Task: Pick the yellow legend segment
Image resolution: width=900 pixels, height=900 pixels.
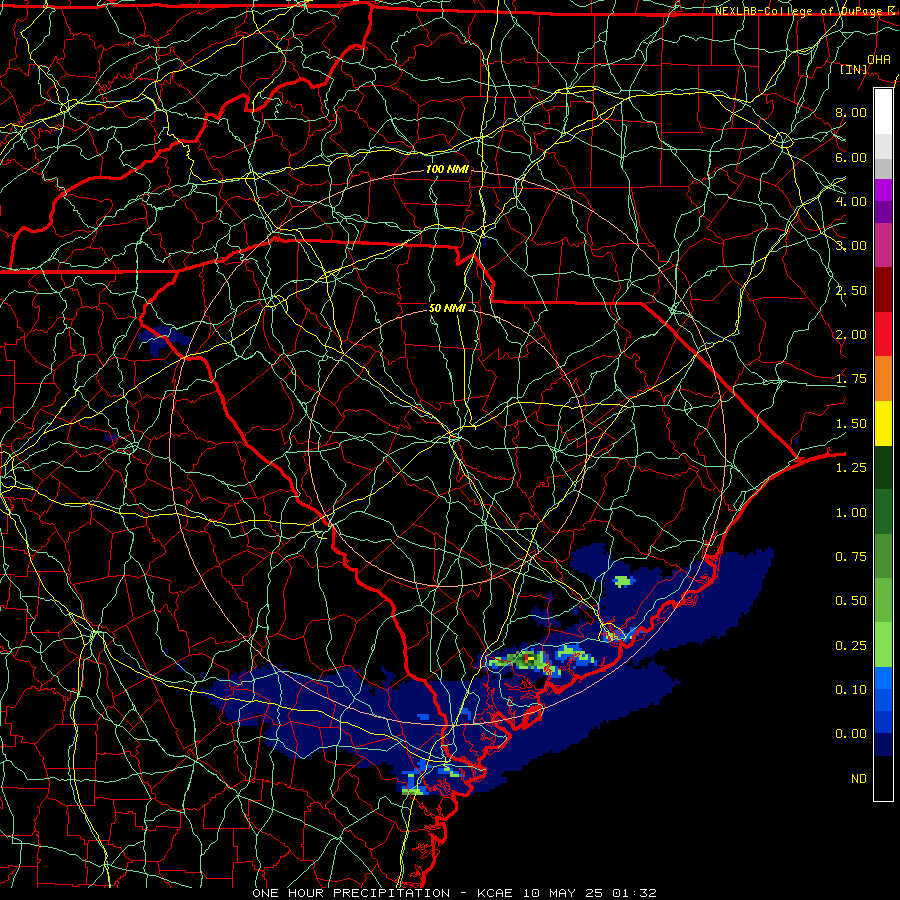Action: (x=883, y=423)
